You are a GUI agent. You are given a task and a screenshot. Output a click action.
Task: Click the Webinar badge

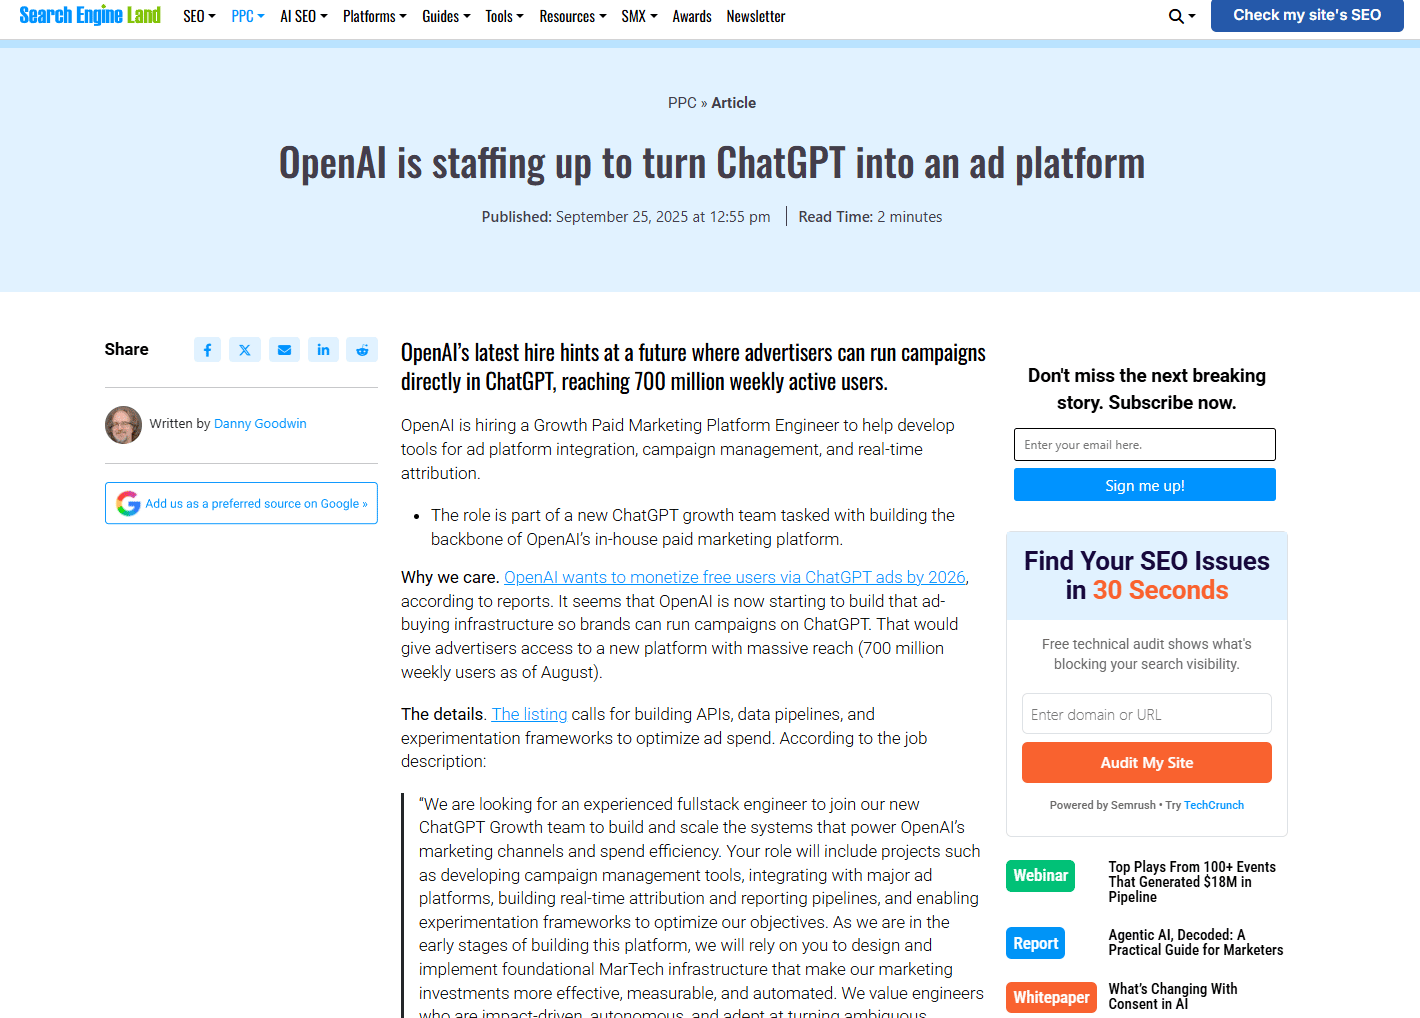pos(1040,876)
